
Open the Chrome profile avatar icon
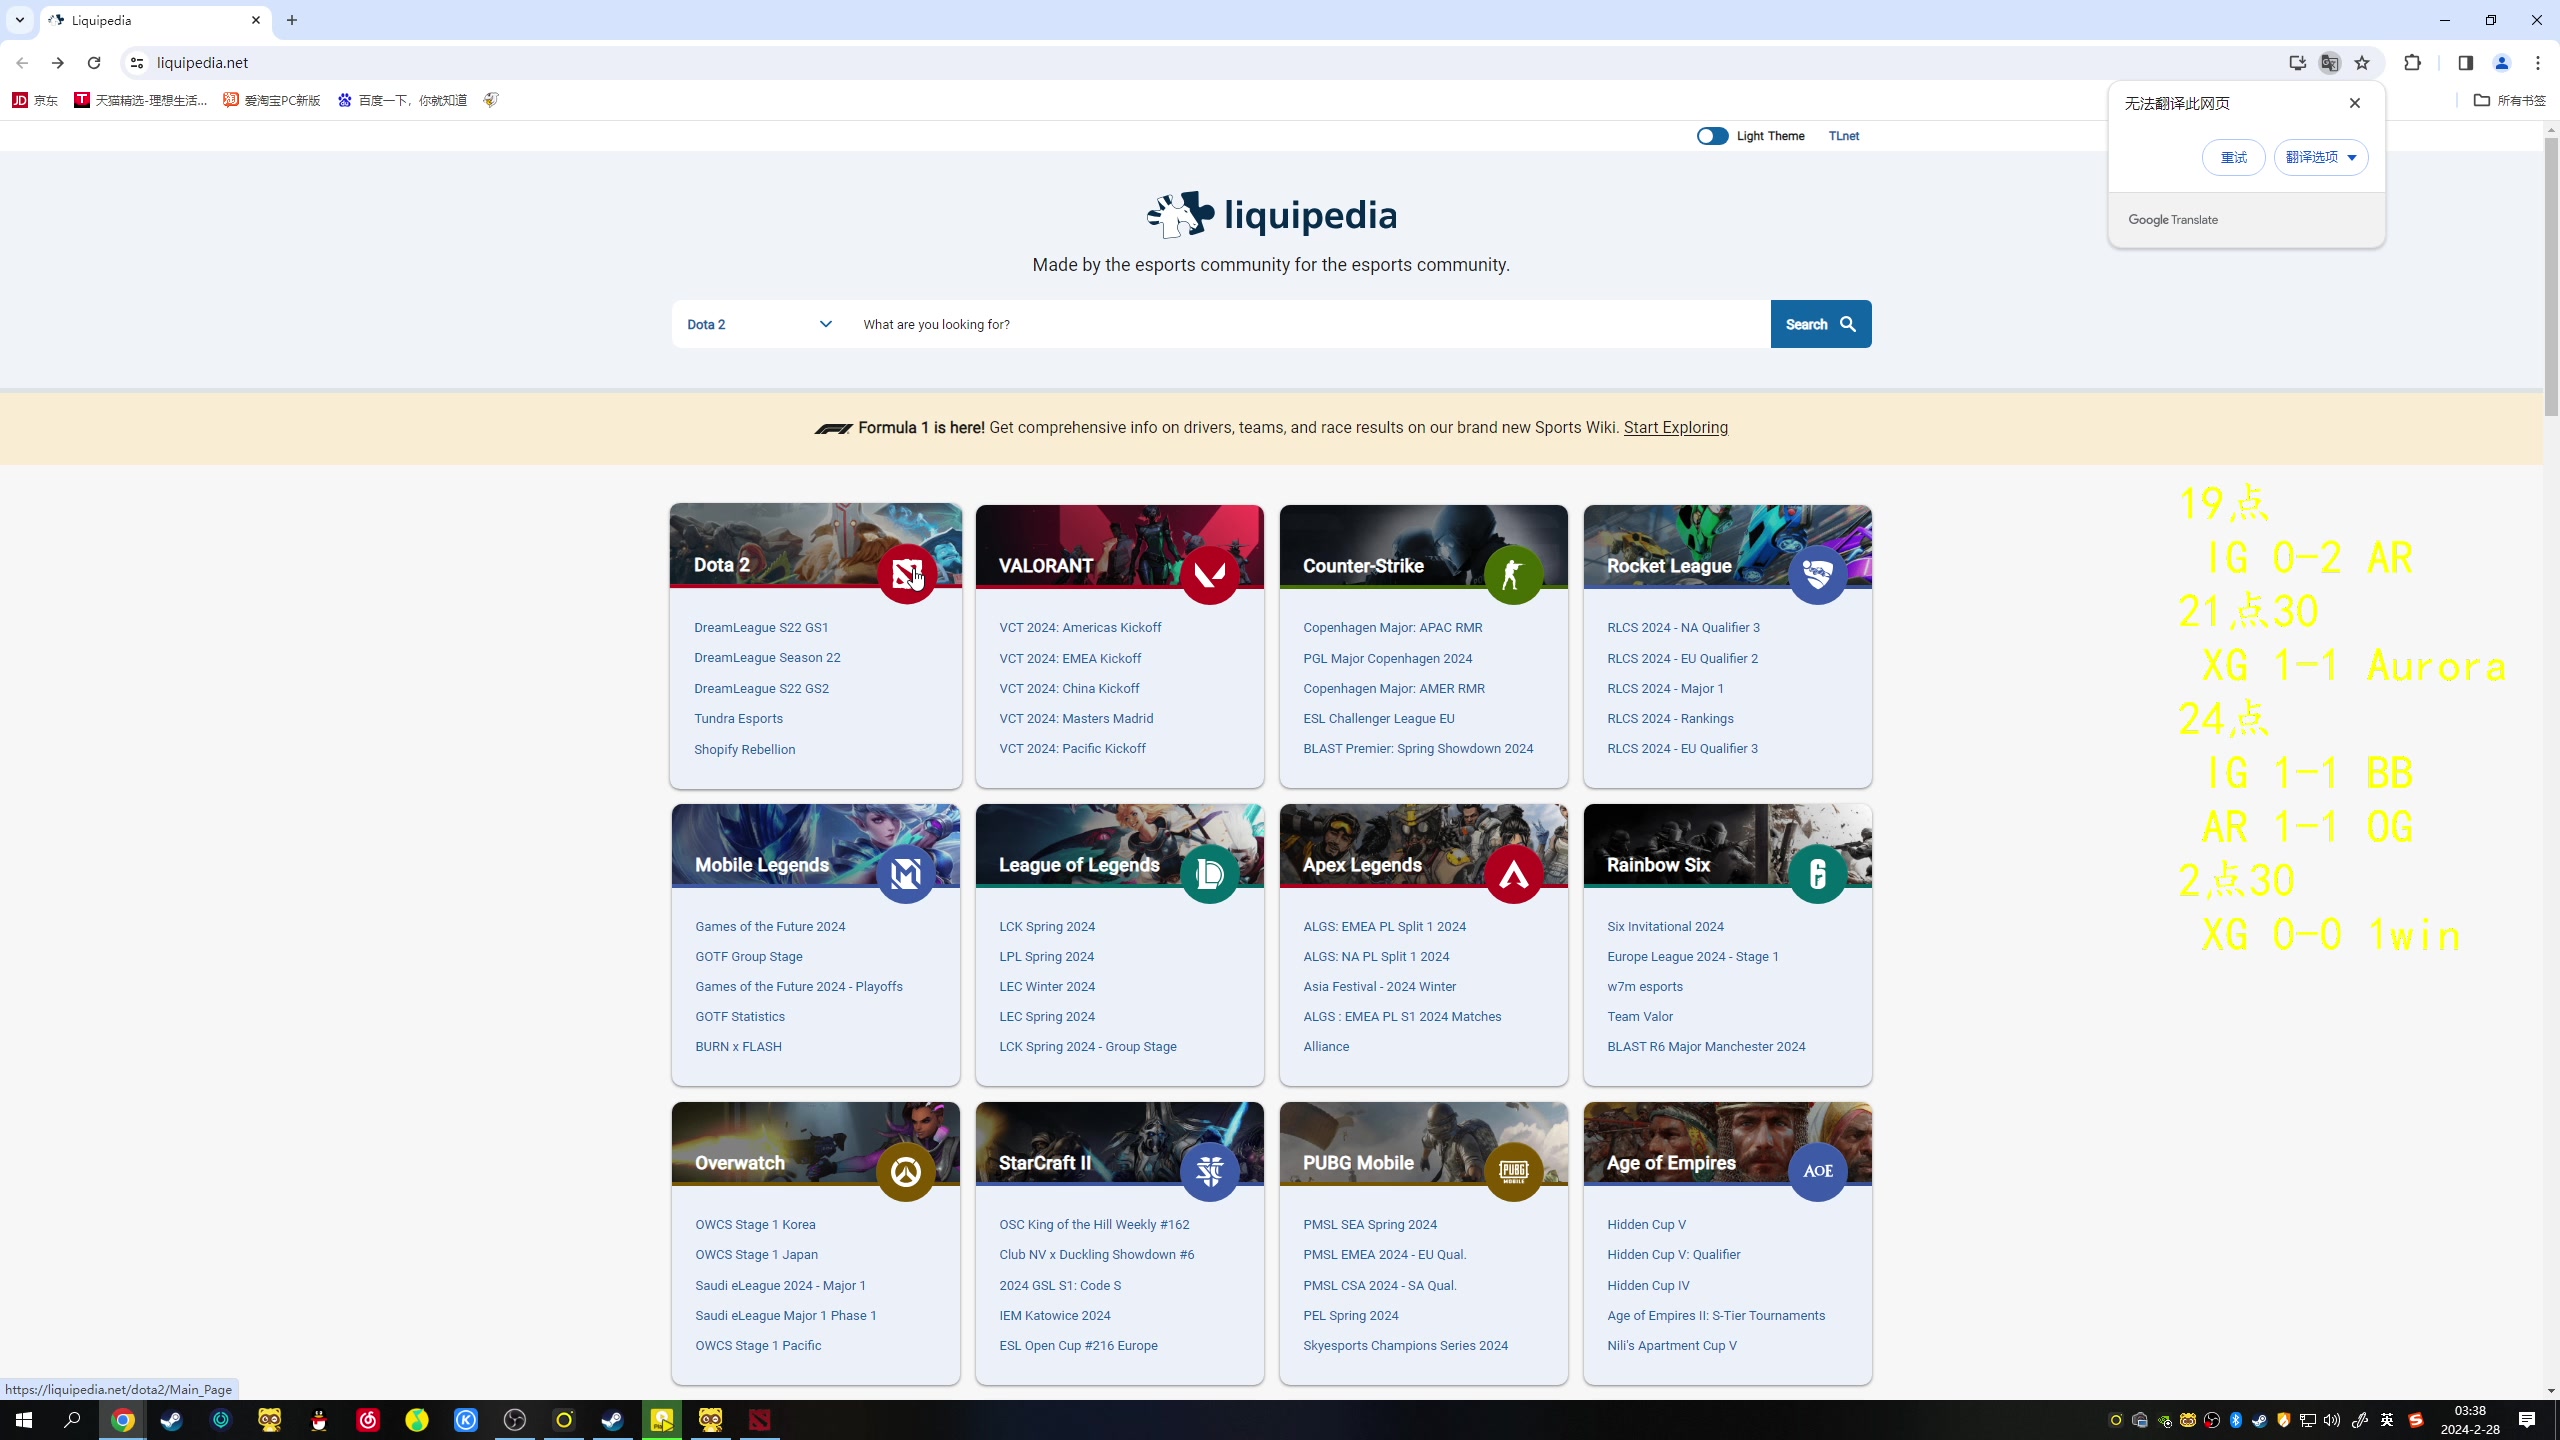(x=2502, y=63)
